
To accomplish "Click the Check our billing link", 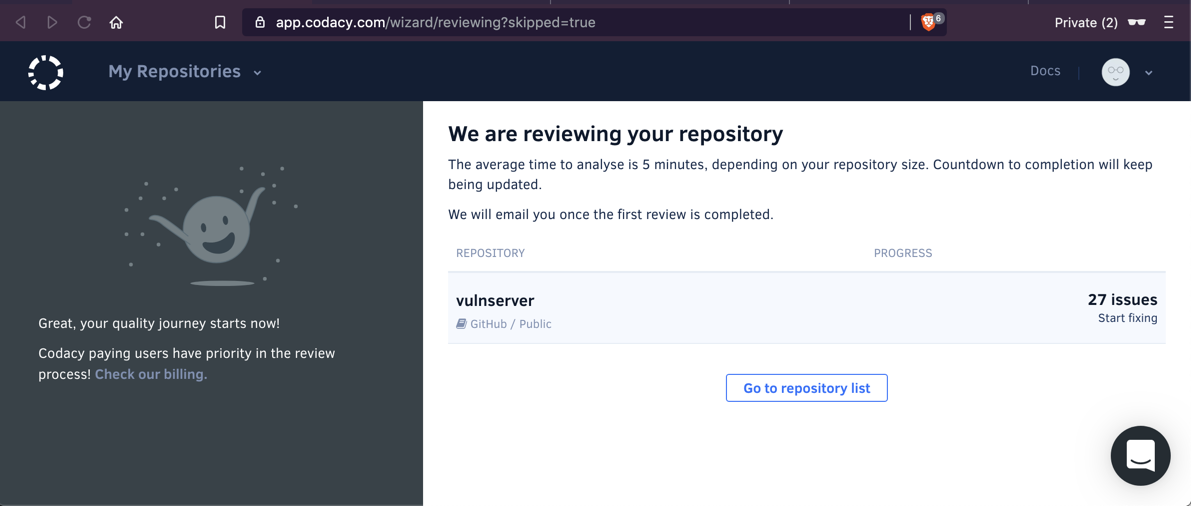I will pyautogui.click(x=151, y=374).
